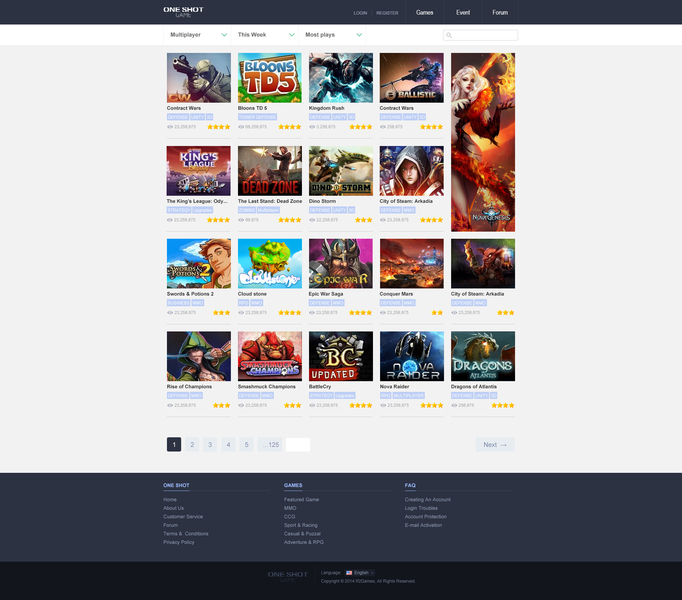This screenshot has height=600, width=682.
Task: Open Creating An Account FAQ link
Action: pos(428,499)
